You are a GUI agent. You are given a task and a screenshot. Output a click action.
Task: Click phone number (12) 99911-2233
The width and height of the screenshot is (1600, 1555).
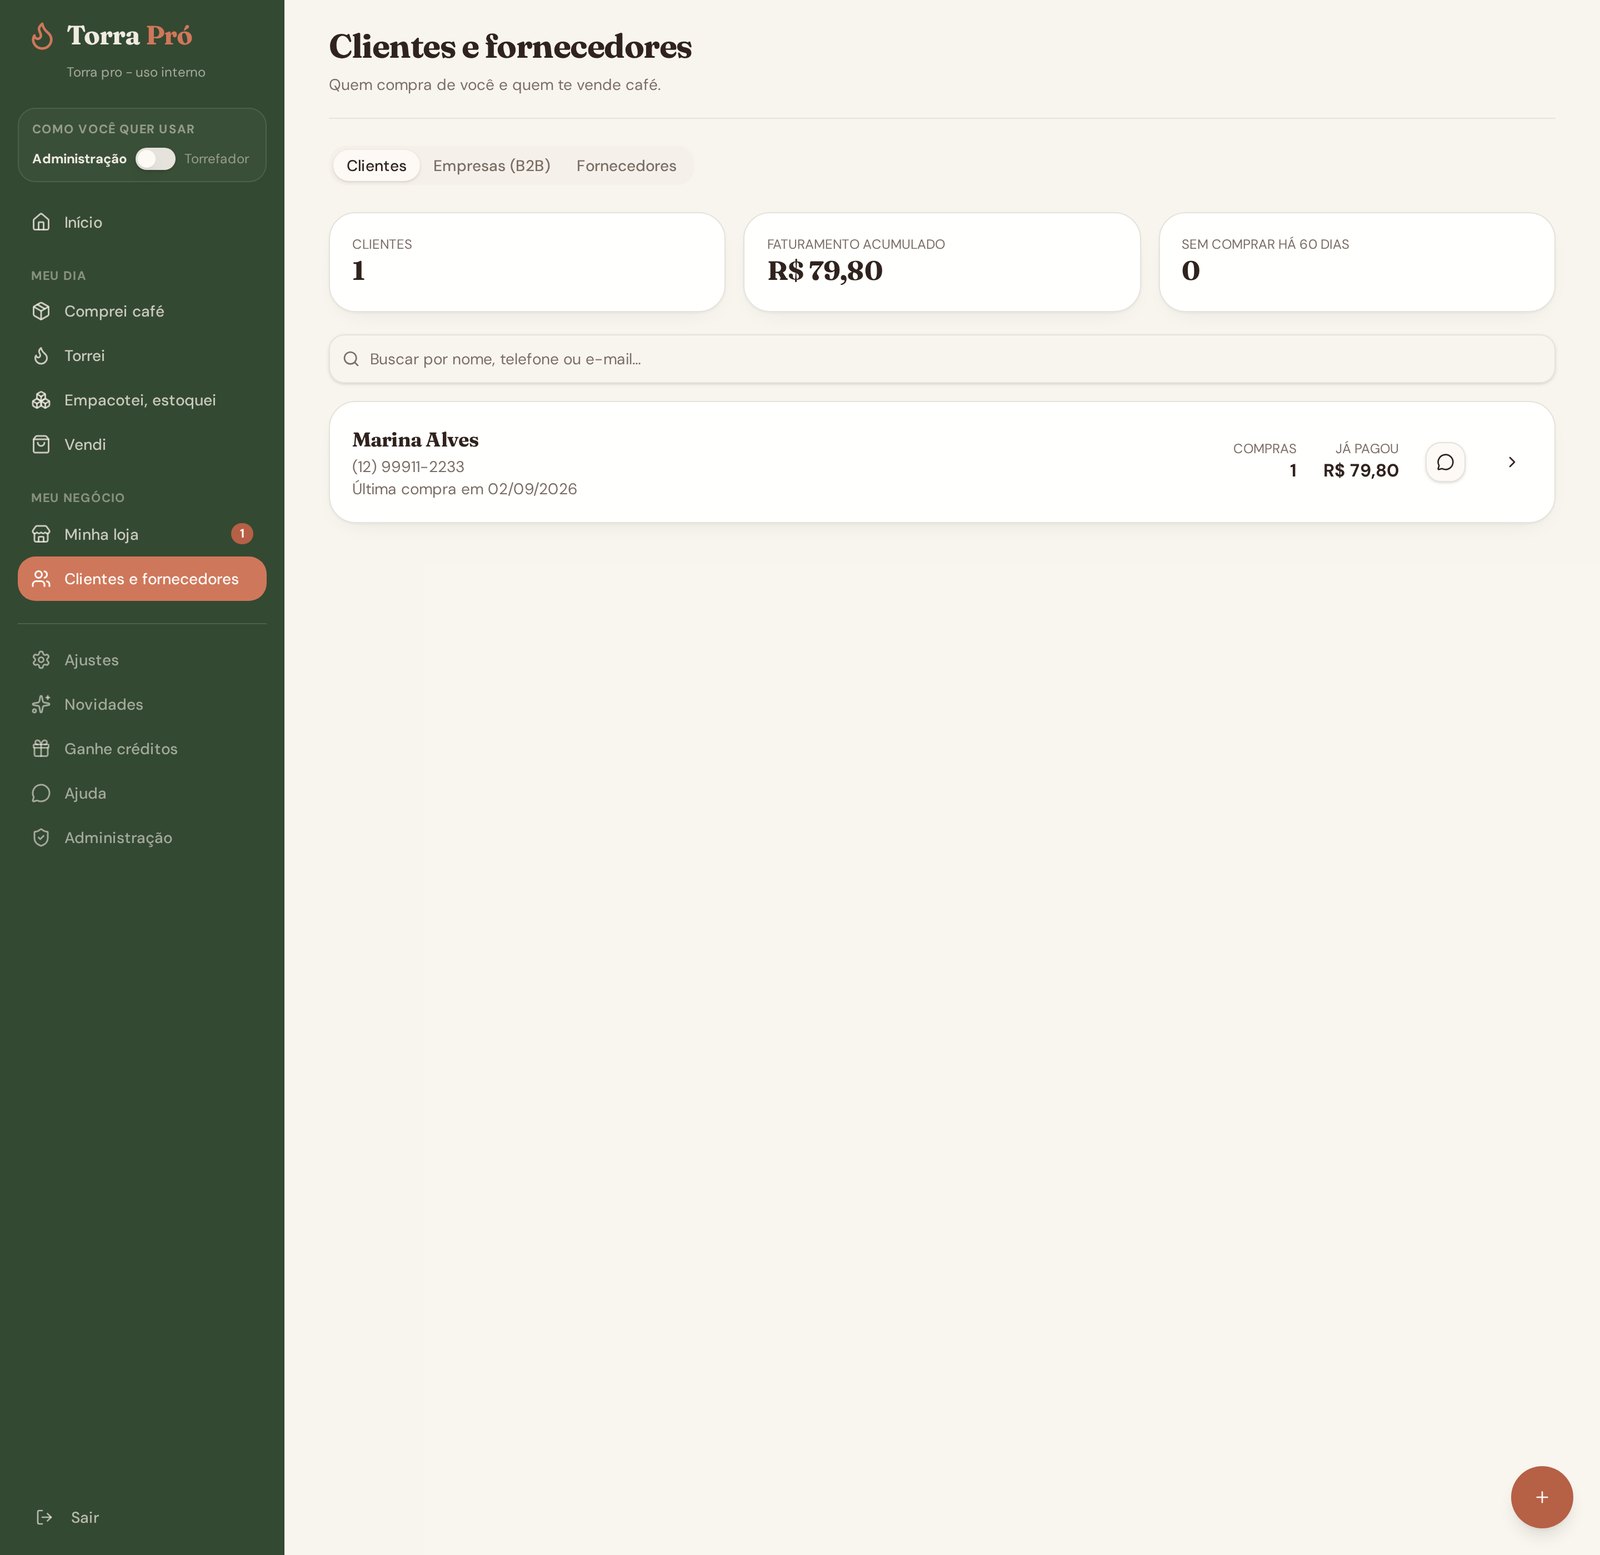coord(408,467)
